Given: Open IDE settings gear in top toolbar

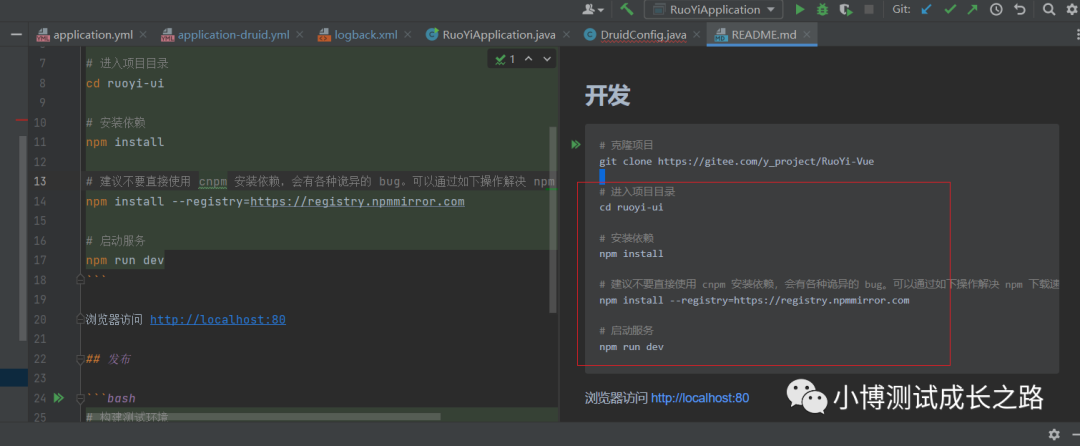Looking at the screenshot, I should coord(1073,9).
